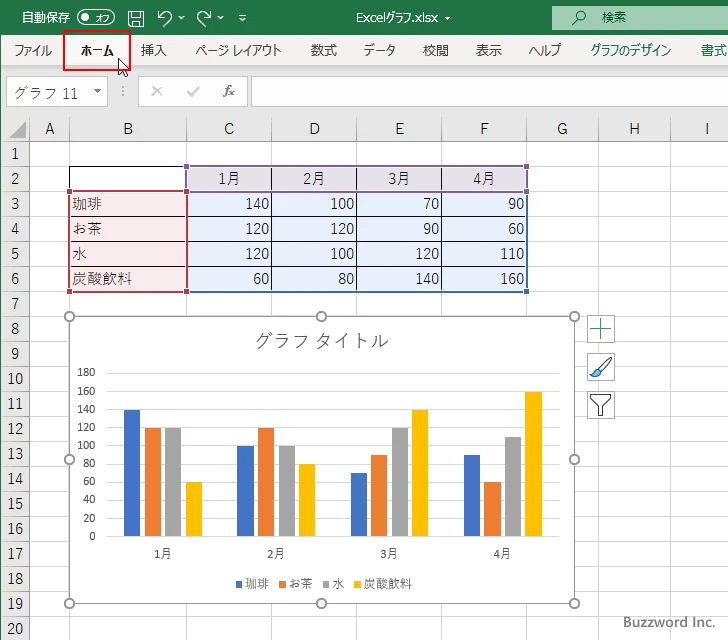Expand the Name Box dropdown arrow
The image size is (728, 640).
(98, 91)
